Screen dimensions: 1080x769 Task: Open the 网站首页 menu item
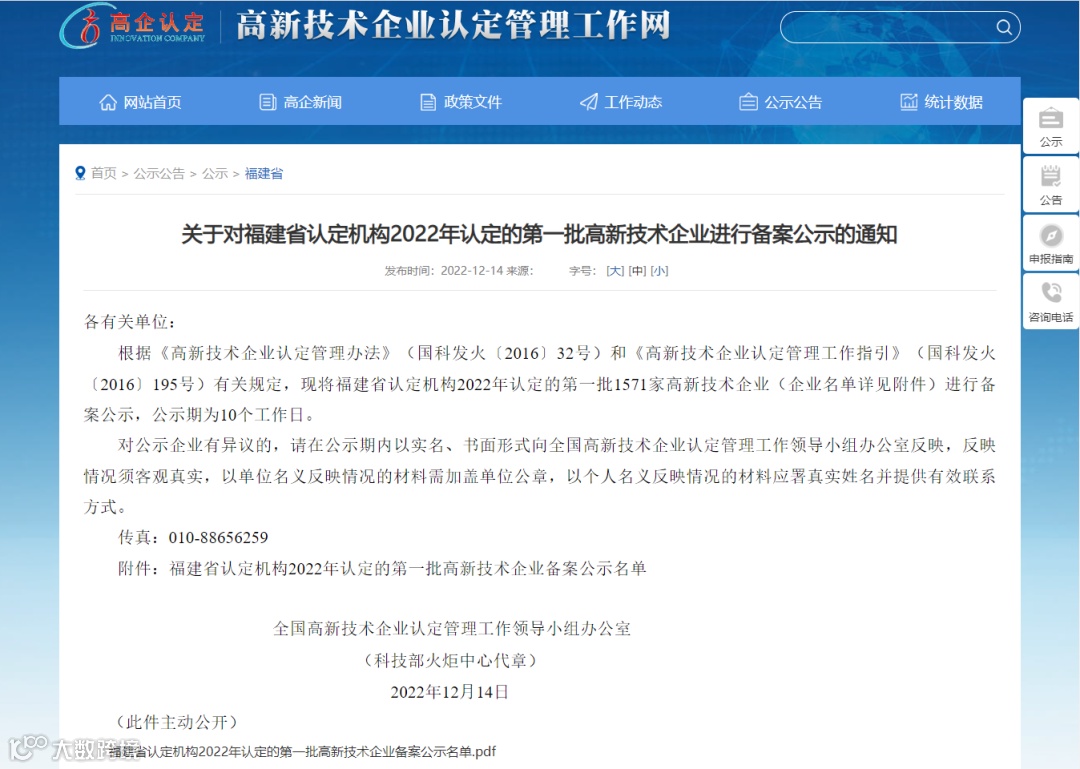tap(152, 103)
